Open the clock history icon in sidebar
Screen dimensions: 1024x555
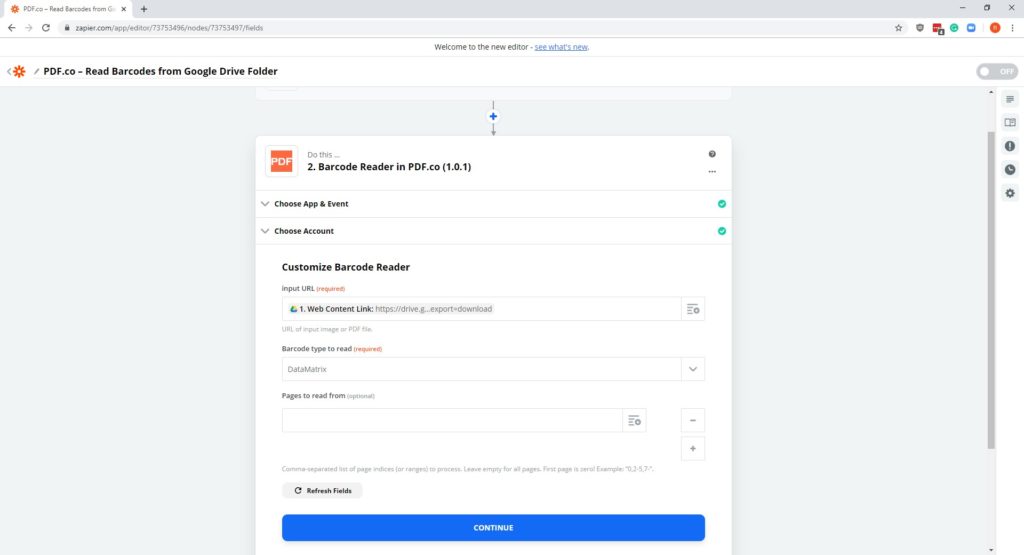[1010, 170]
